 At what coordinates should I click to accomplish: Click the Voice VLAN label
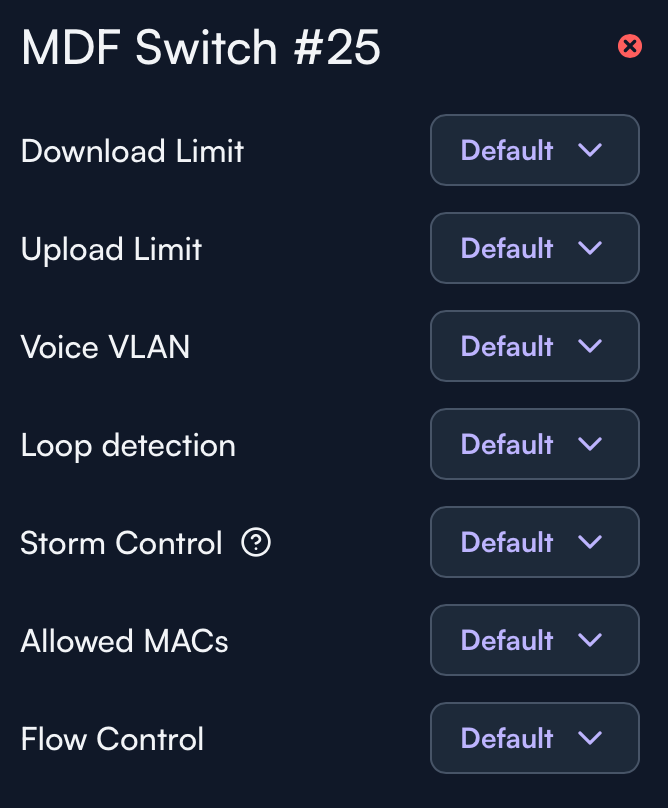point(105,347)
